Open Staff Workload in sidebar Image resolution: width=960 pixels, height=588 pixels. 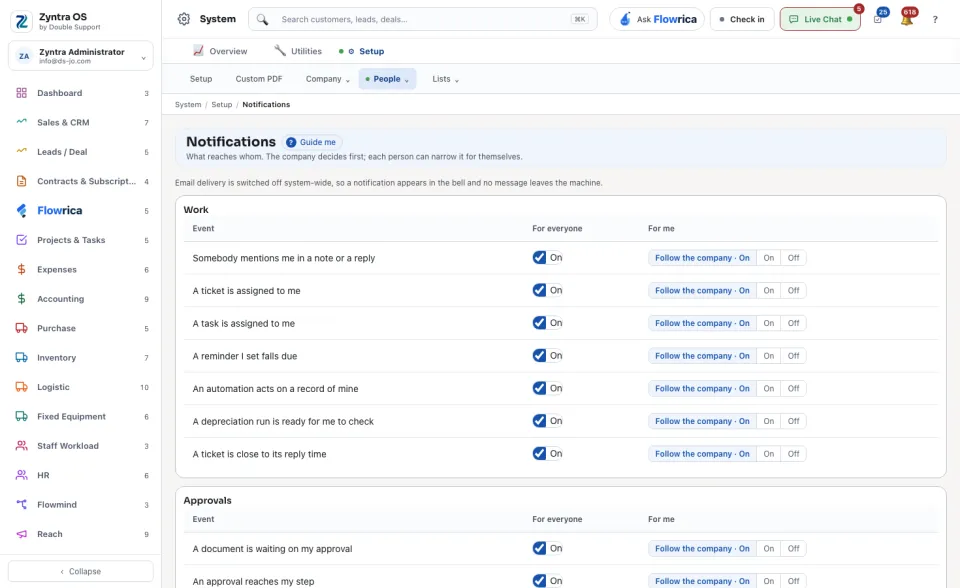(x=80, y=446)
